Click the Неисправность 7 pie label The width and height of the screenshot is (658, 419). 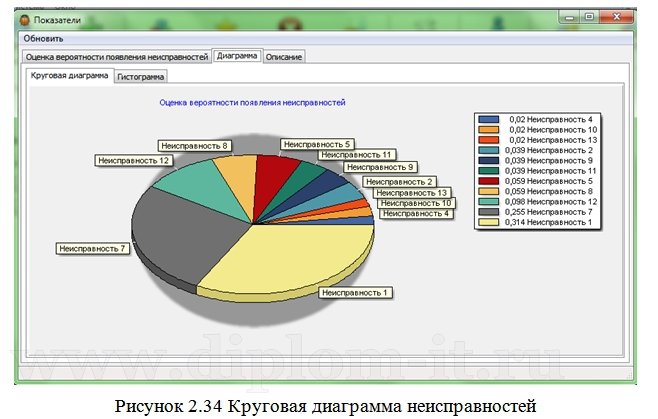92,249
